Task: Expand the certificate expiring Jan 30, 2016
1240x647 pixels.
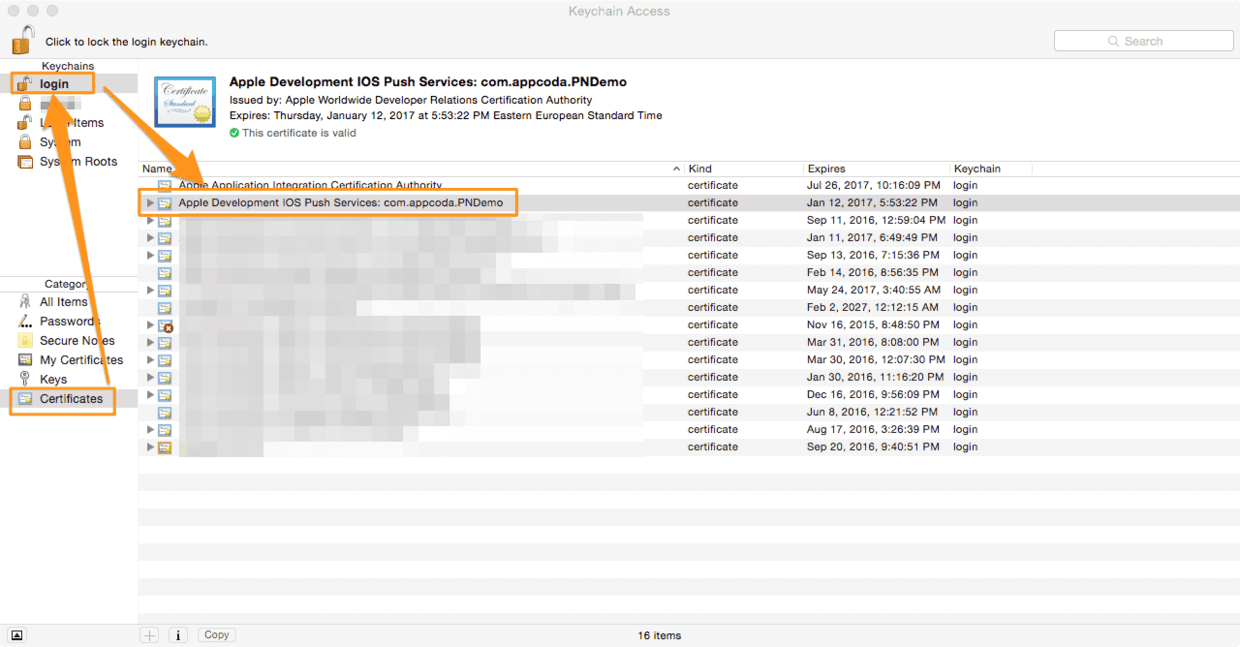Action: (x=150, y=377)
